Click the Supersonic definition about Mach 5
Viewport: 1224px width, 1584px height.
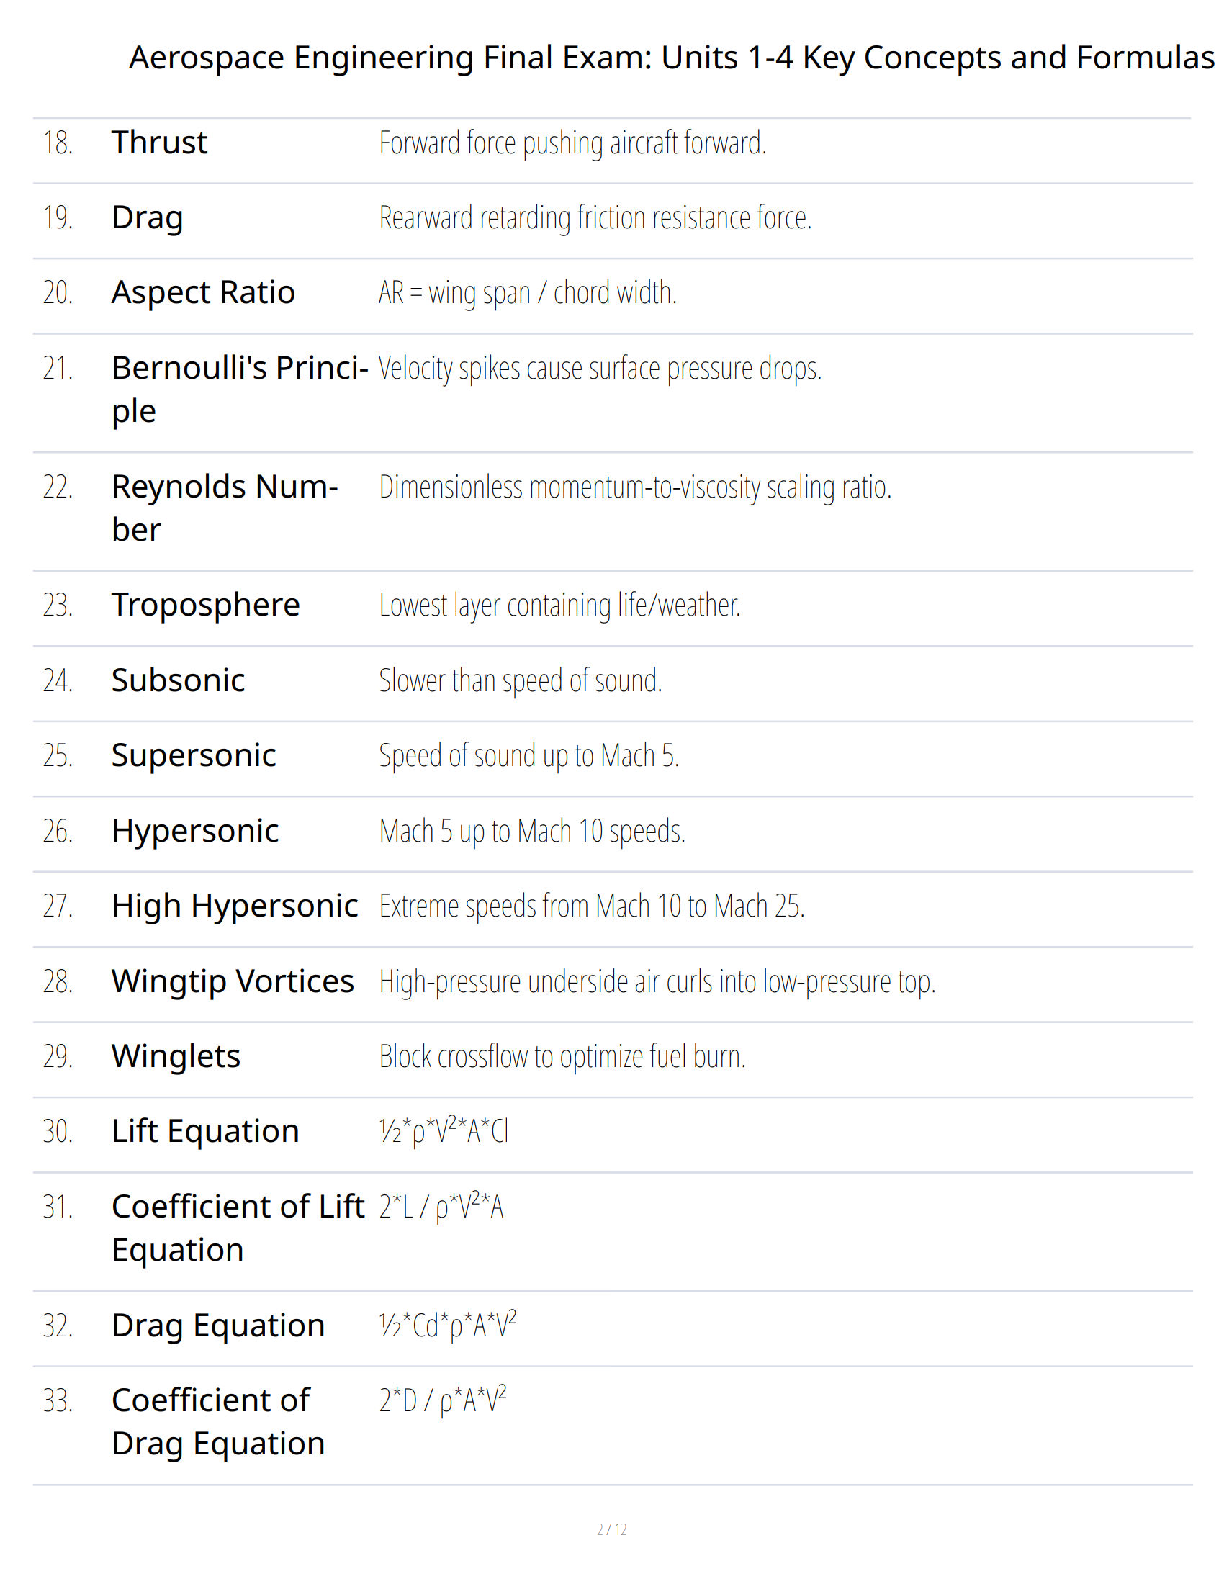pyautogui.click(x=529, y=756)
